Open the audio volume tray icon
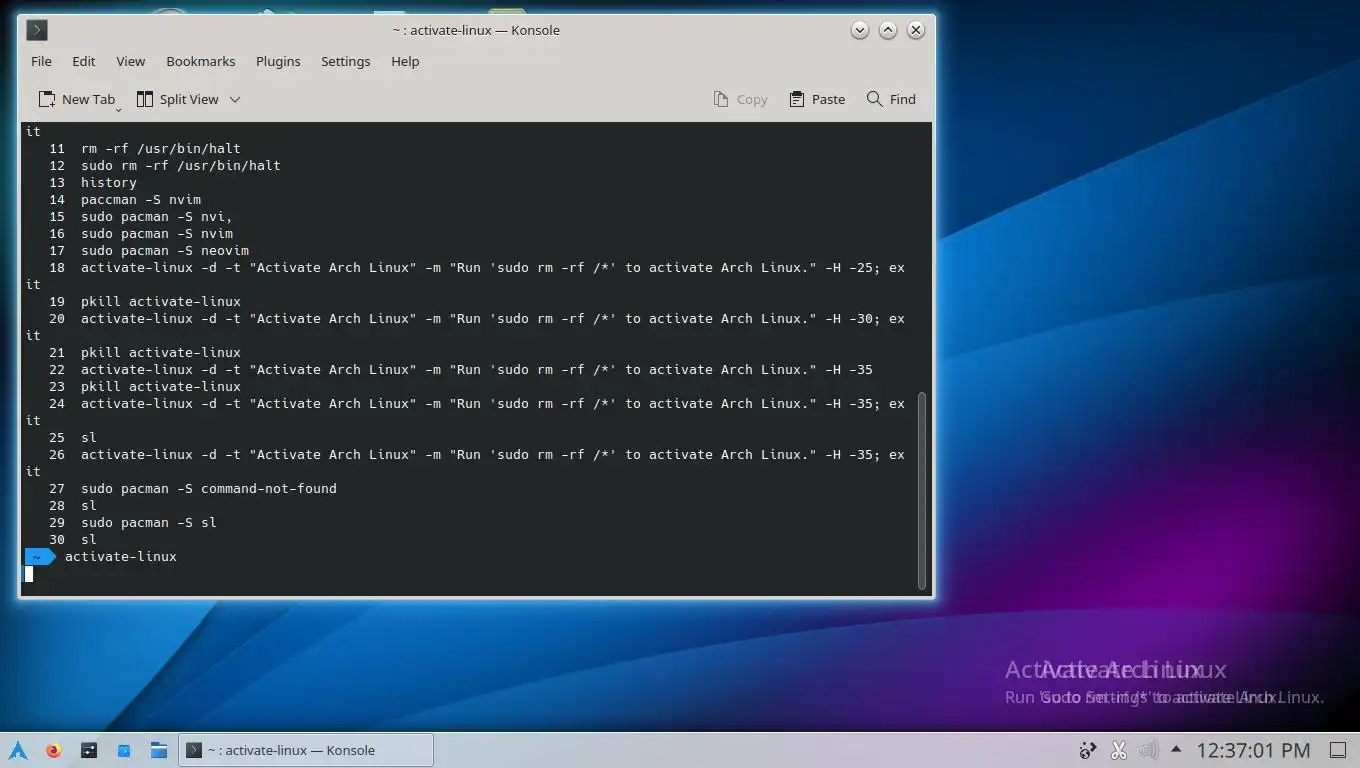 coord(1148,750)
